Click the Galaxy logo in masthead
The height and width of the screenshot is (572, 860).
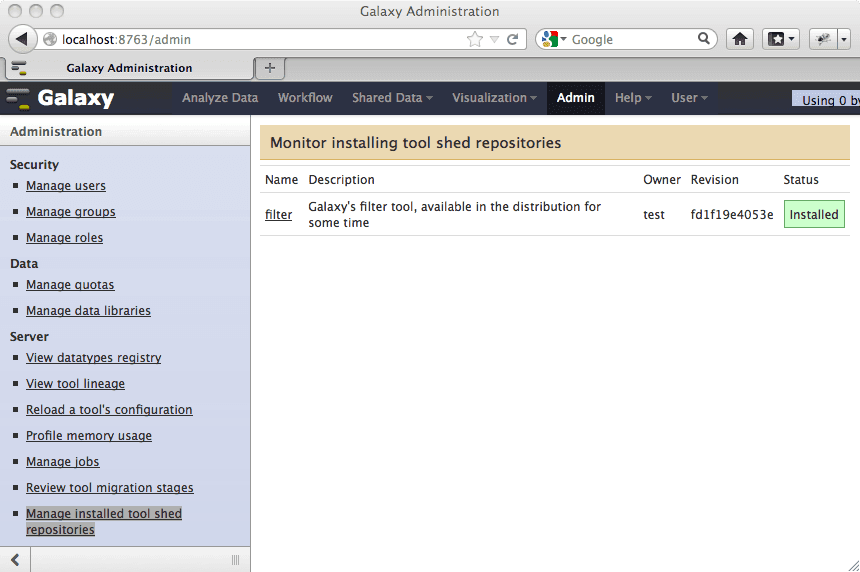[62, 98]
